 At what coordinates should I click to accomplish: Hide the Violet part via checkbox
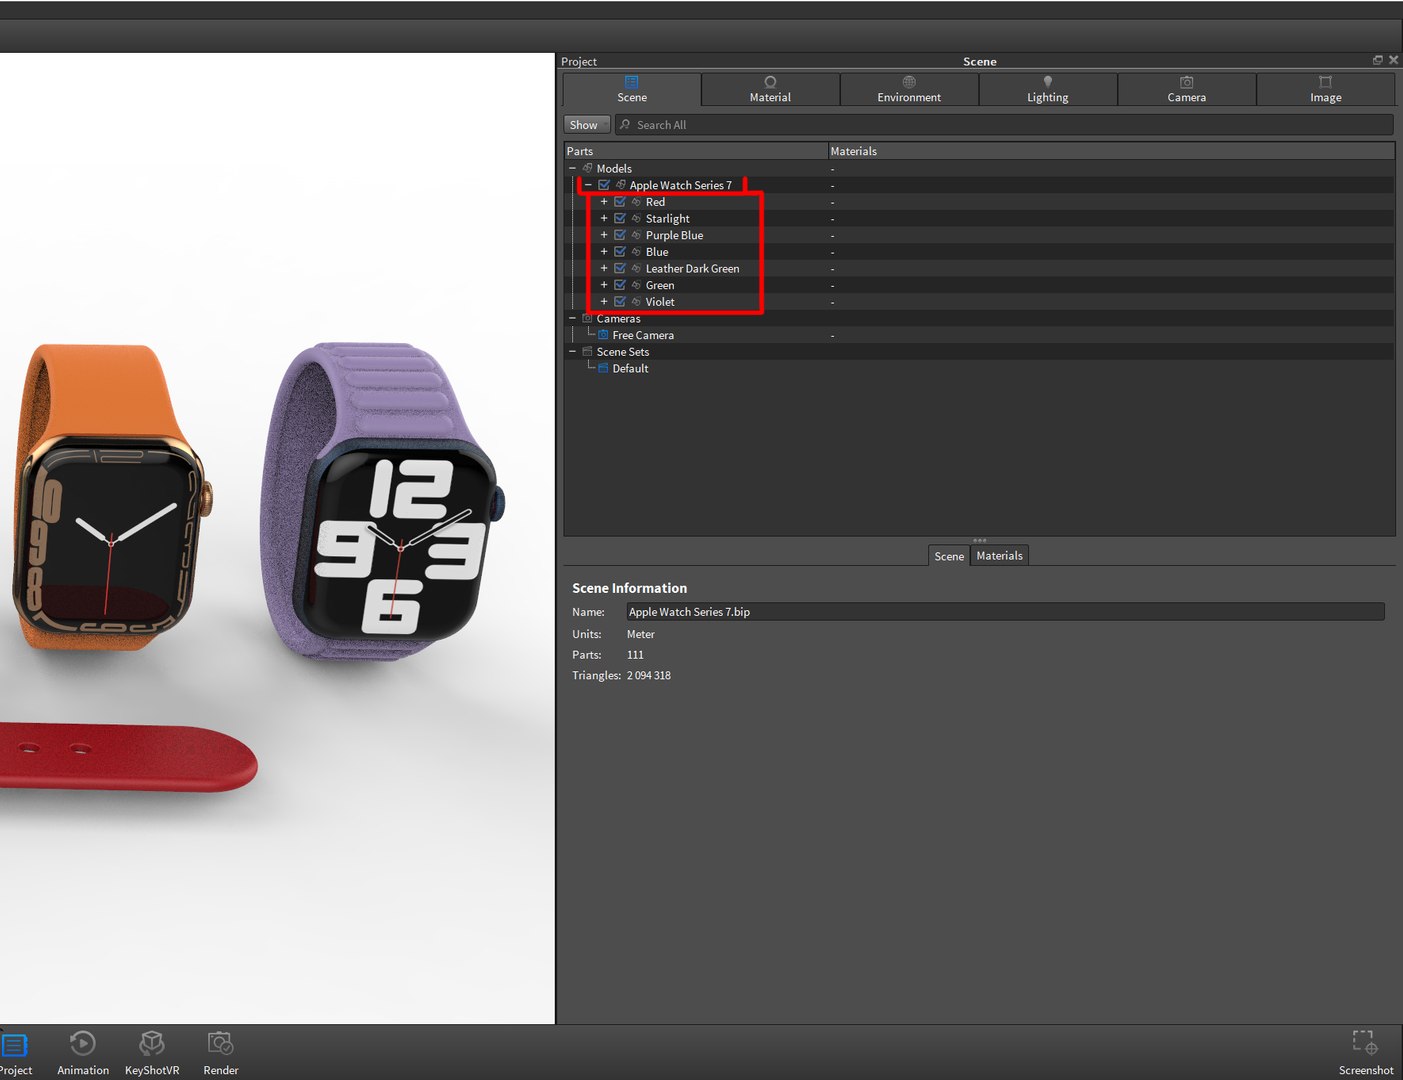pos(620,302)
